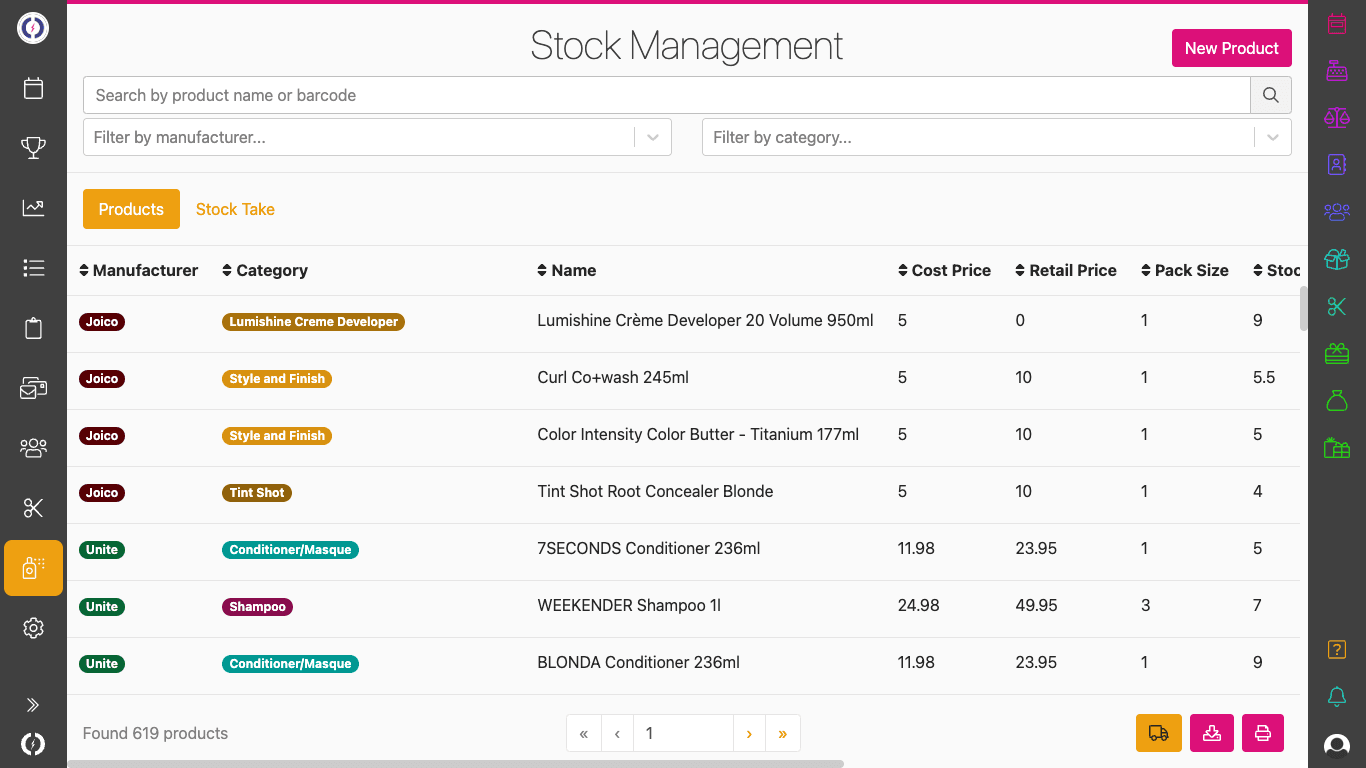
Task: Toggle sorting on the Manufacturer column
Action: click(x=83, y=270)
